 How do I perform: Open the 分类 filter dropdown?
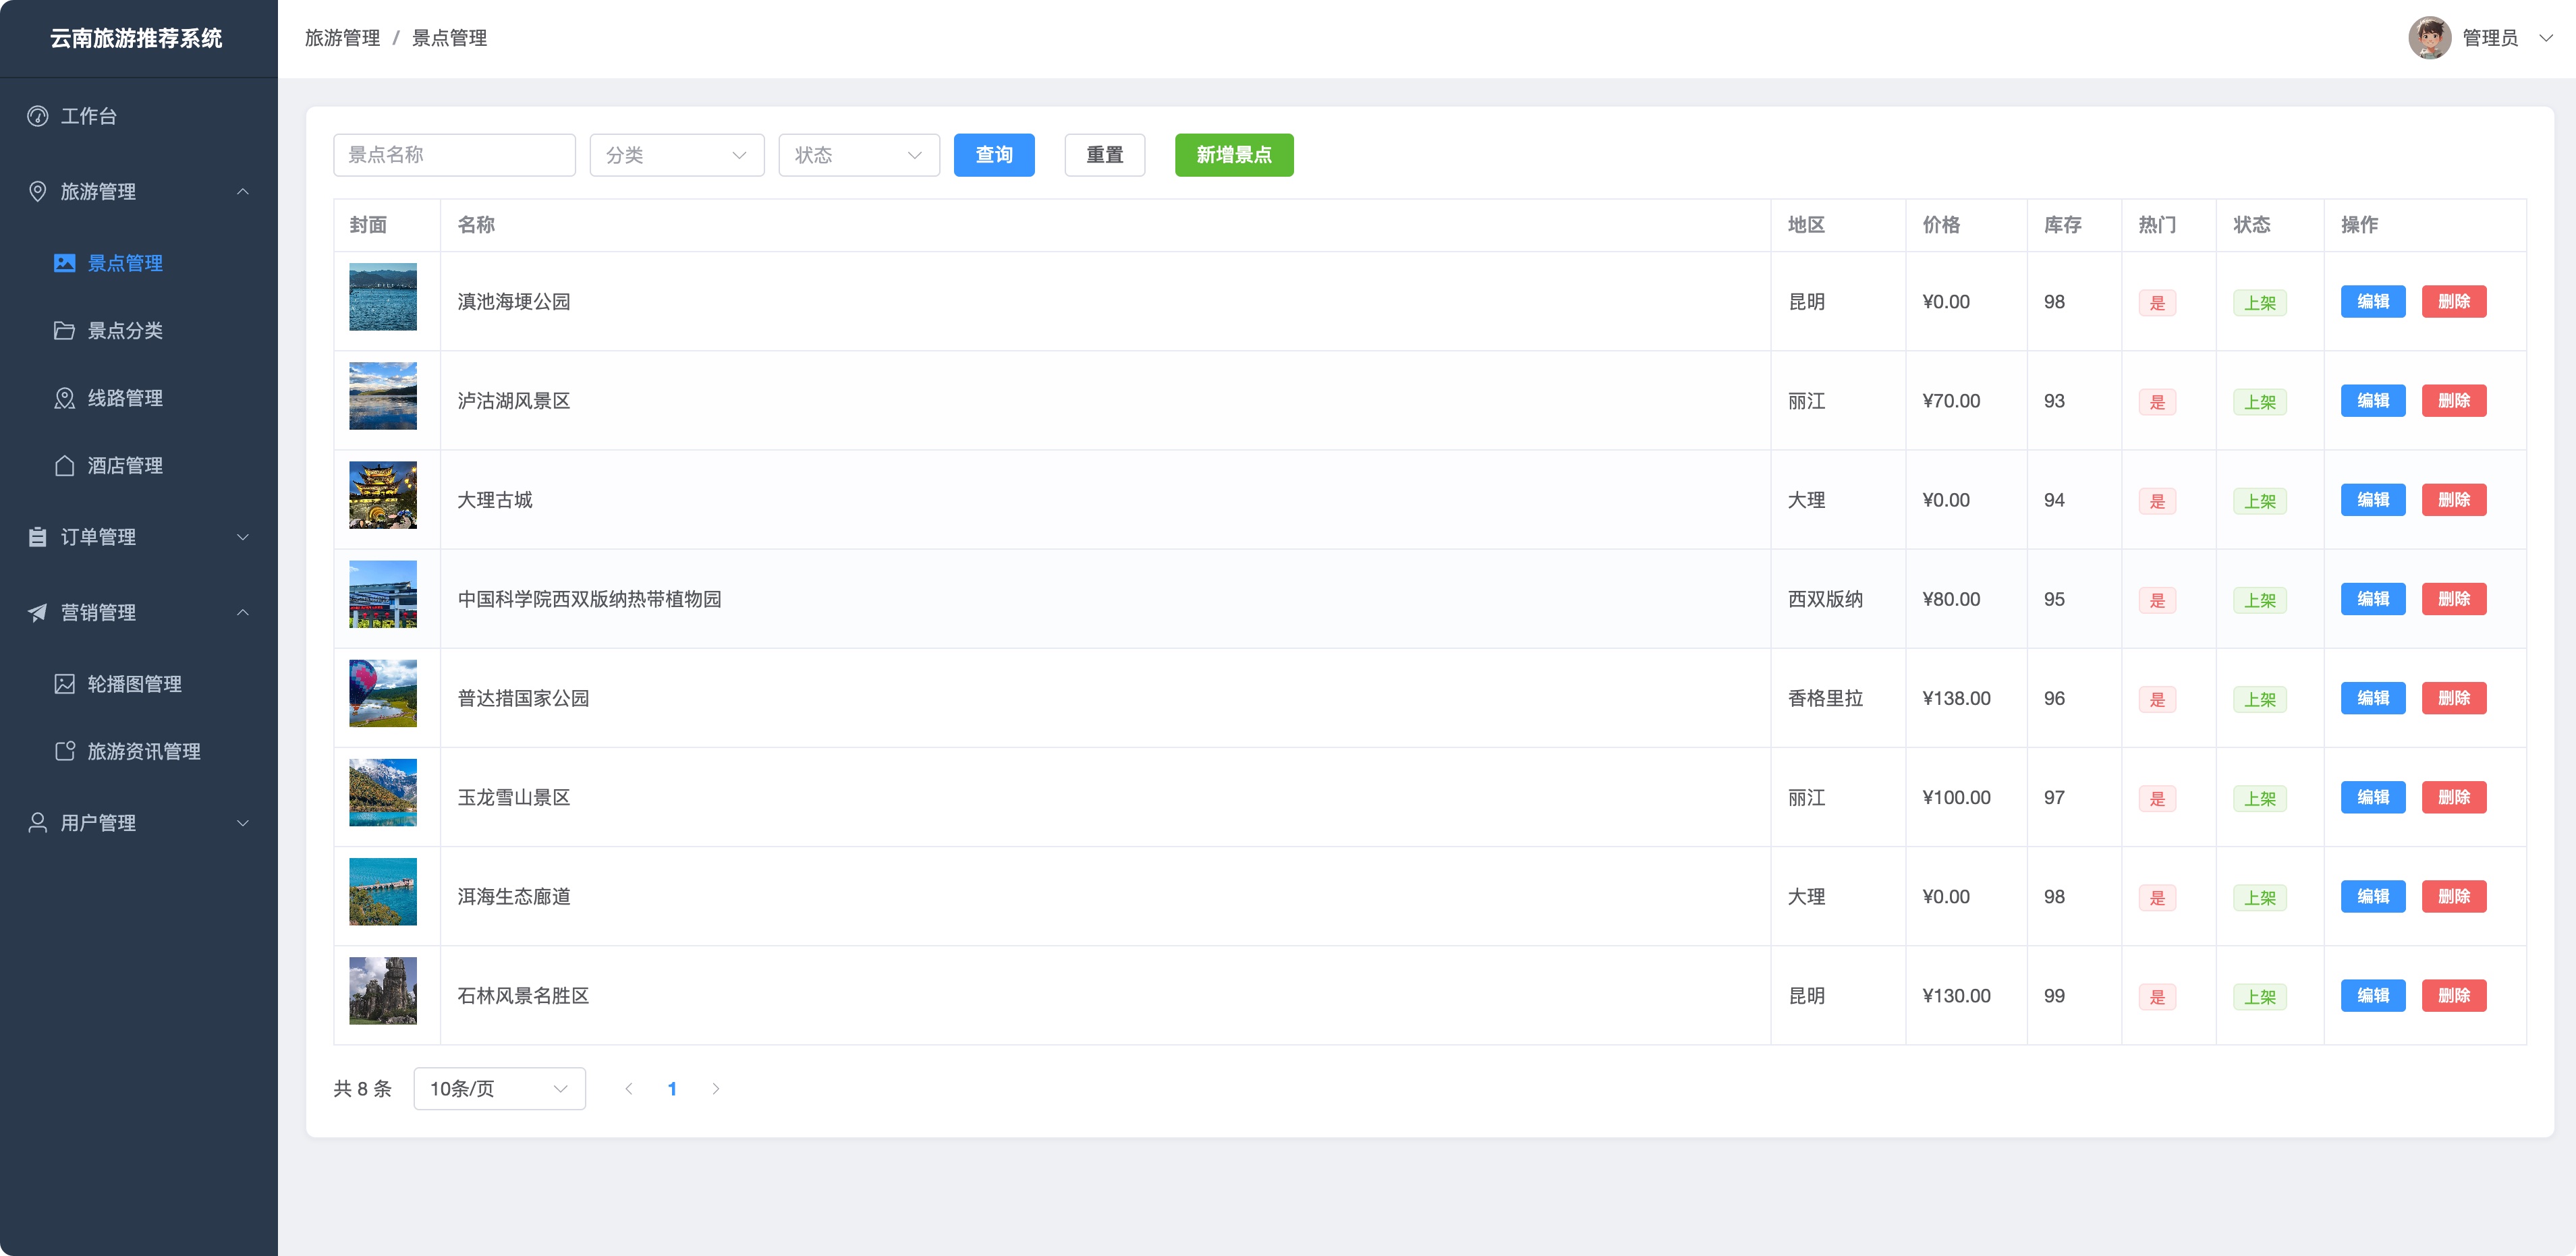677,155
